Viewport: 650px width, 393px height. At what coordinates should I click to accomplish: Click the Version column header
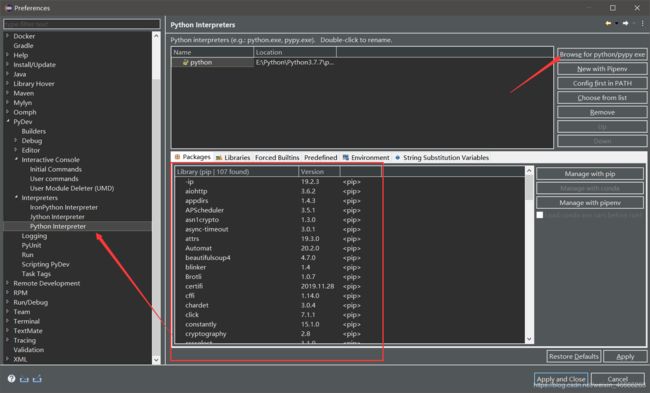pos(319,172)
